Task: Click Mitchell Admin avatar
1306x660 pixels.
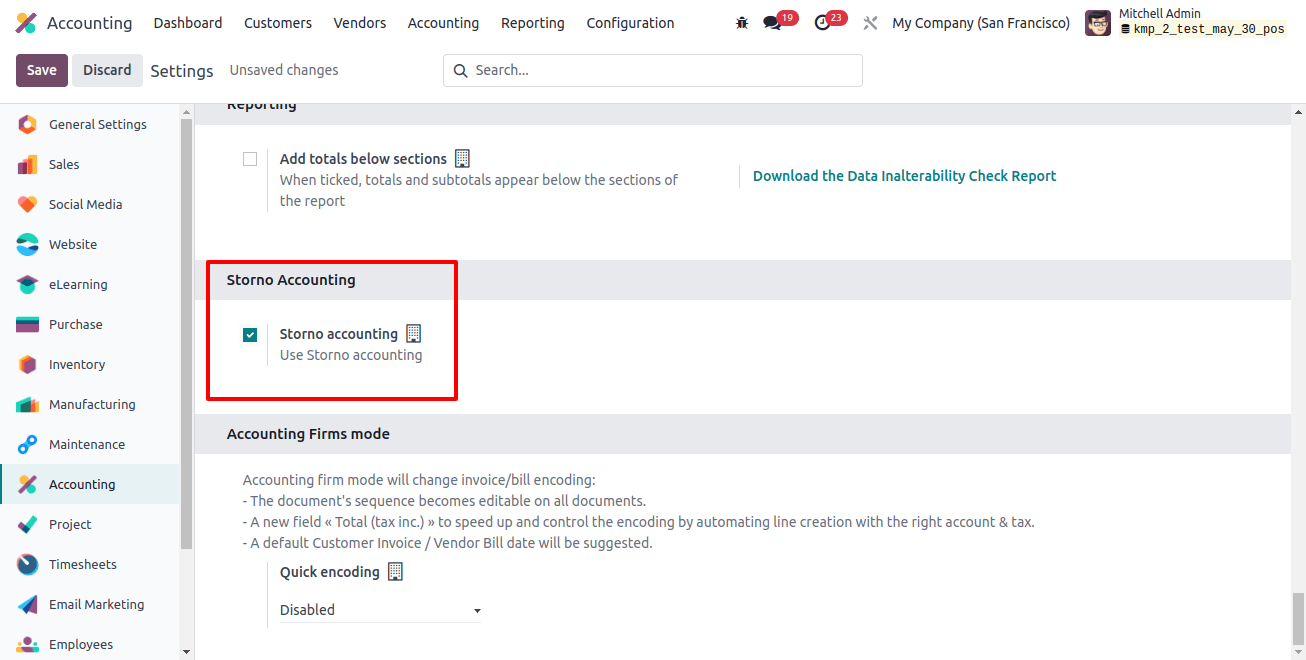Action: [x=1098, y=23]
